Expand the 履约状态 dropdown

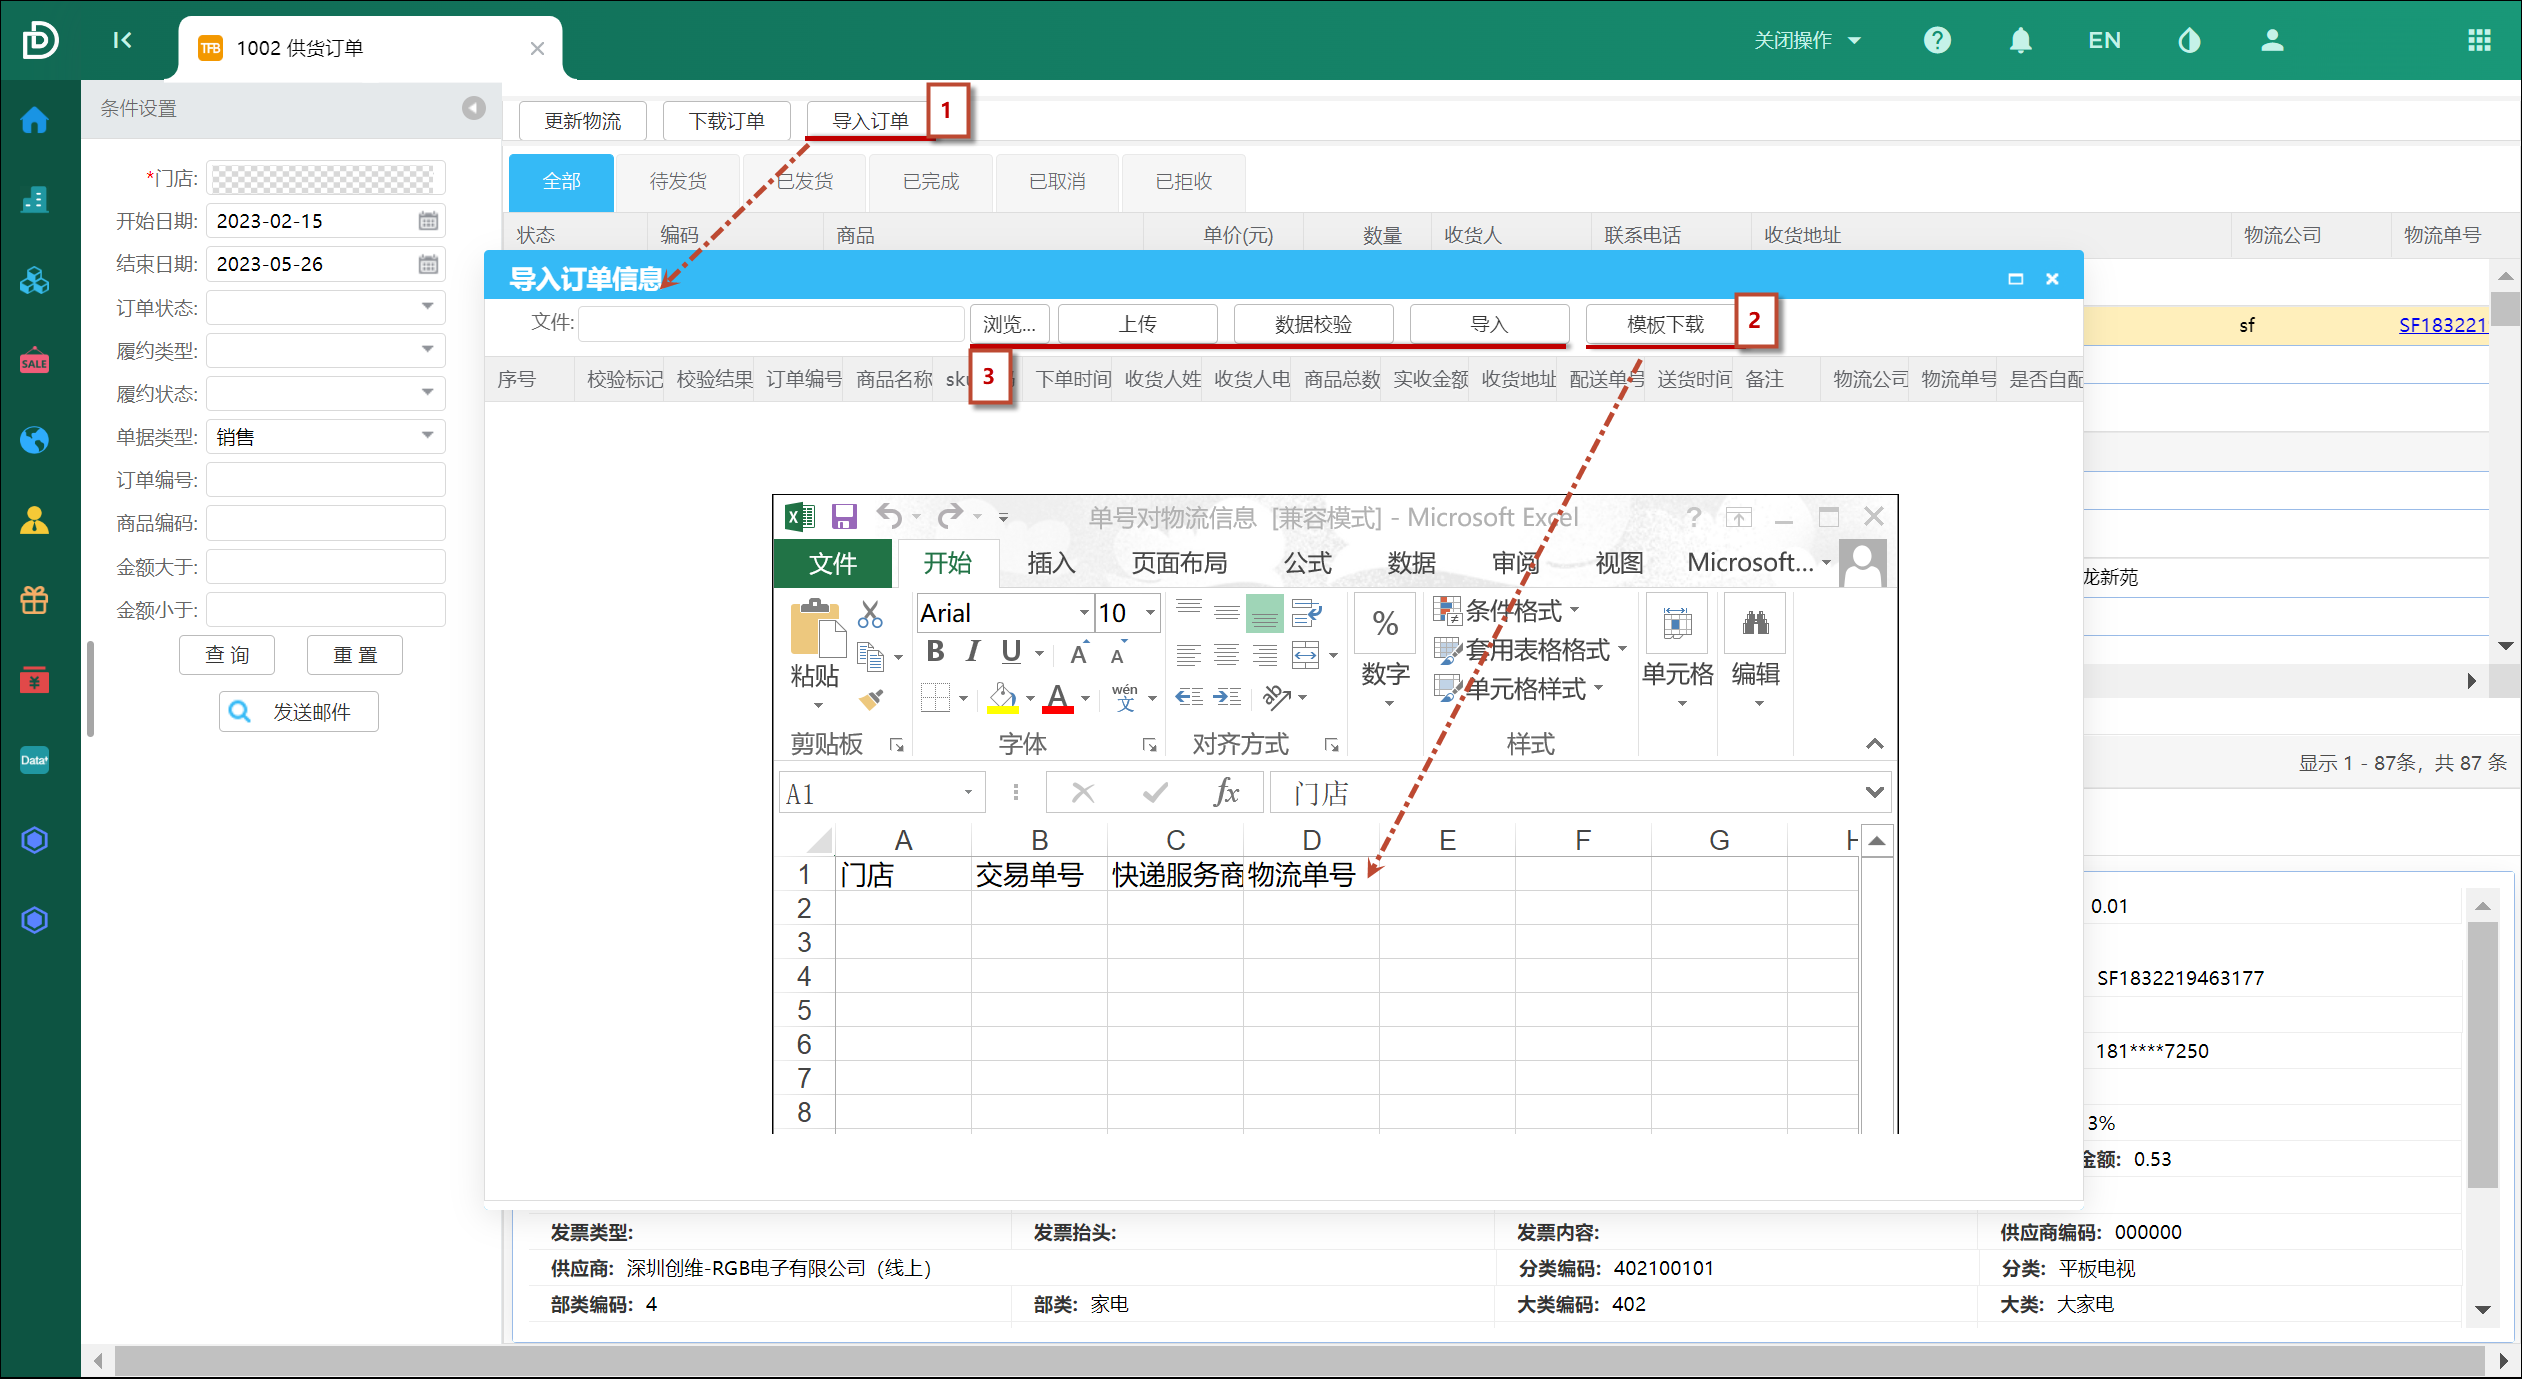[x=427, y=393]
